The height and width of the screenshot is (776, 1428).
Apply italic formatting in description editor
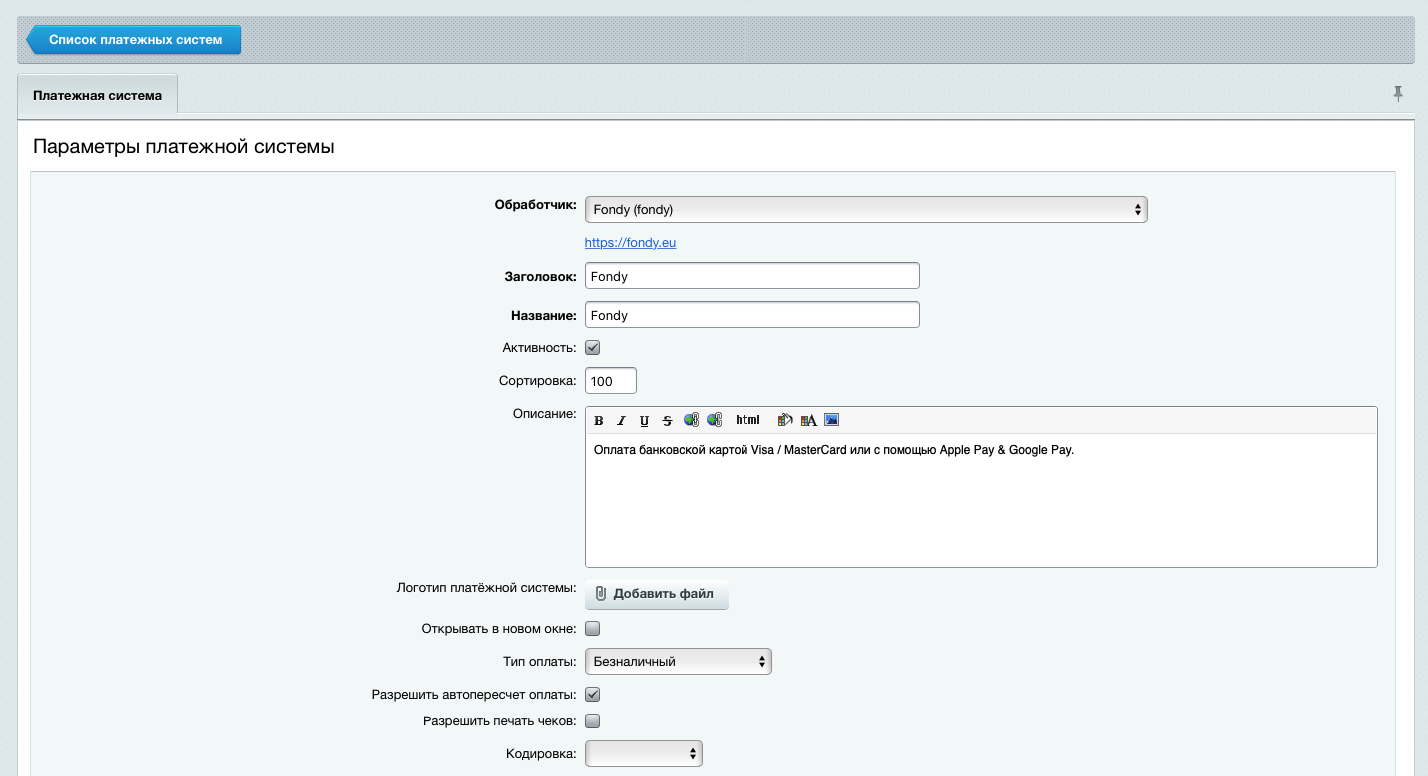(x=621, y=420)
